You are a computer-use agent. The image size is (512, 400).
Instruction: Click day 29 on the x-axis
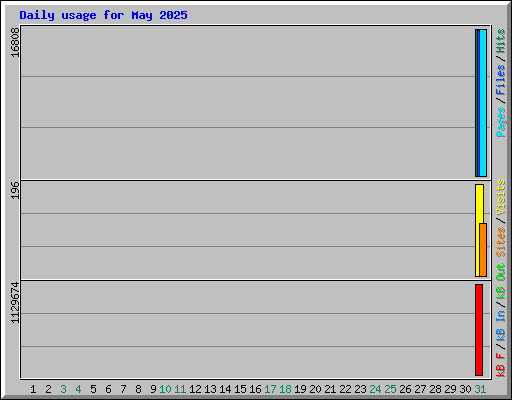450,389
